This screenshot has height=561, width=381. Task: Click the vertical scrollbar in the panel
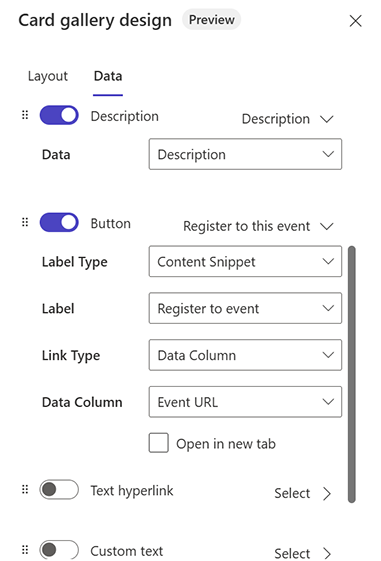pos(352,374)
